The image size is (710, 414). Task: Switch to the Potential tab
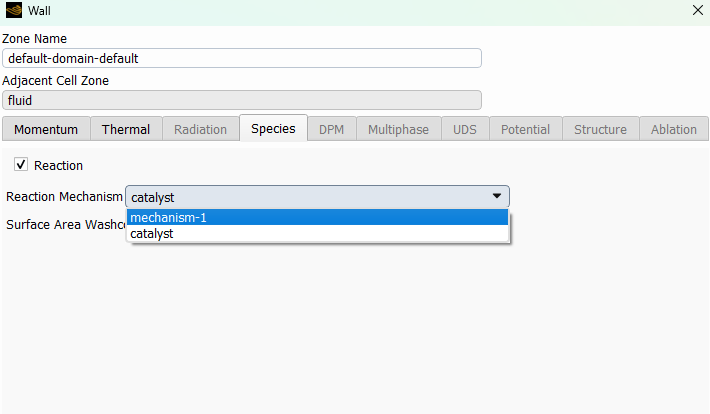point(525,129)
